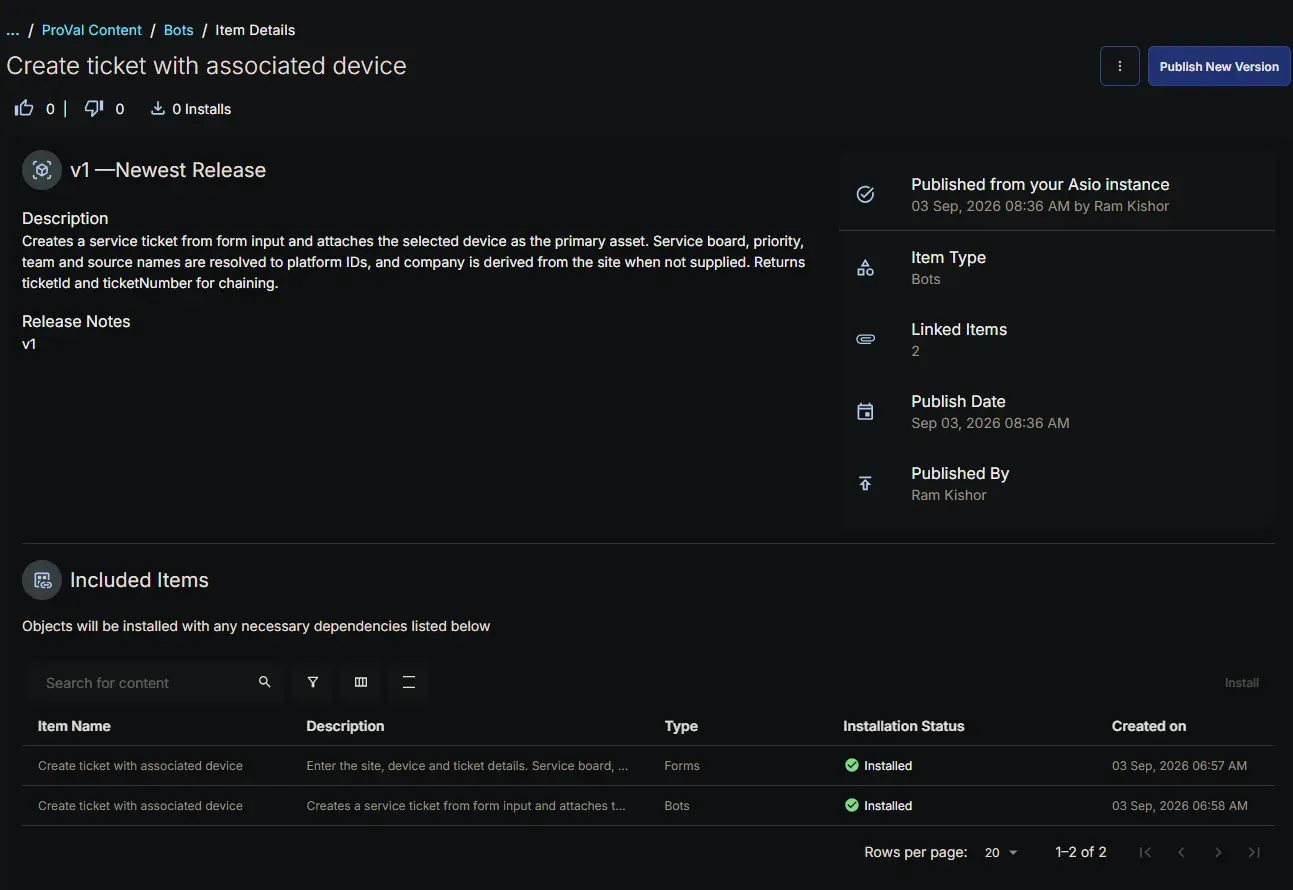
Task: Click the v1 release version icon
Action: tap(42, 170)
